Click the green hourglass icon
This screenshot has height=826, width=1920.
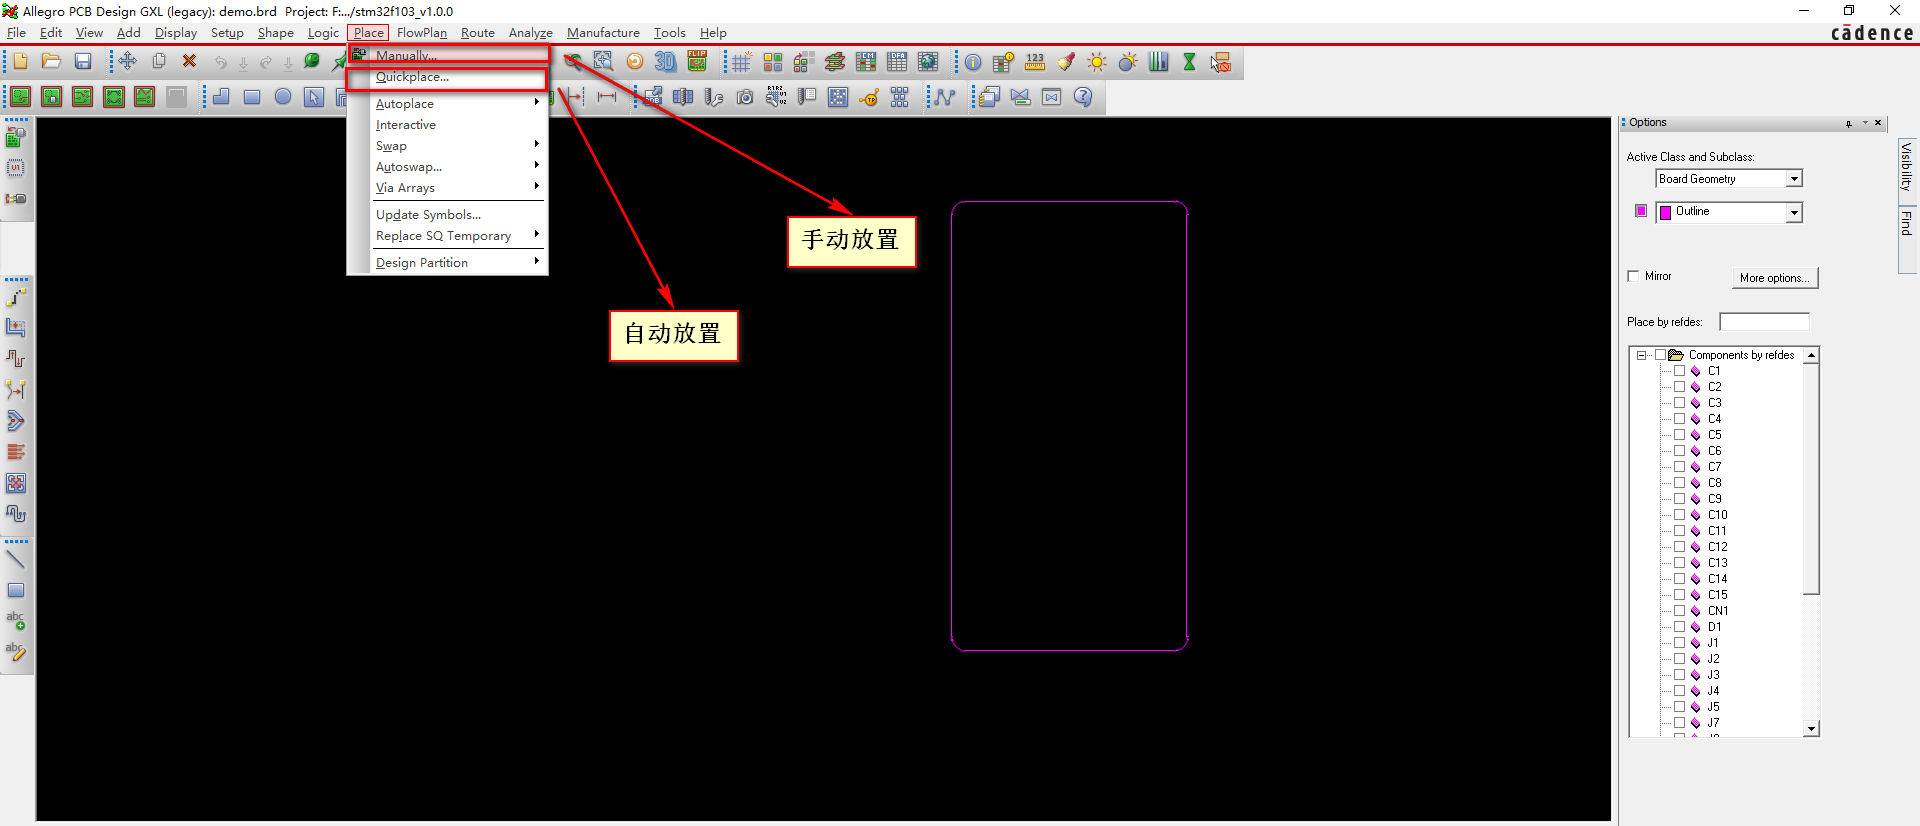(1190, 63)
